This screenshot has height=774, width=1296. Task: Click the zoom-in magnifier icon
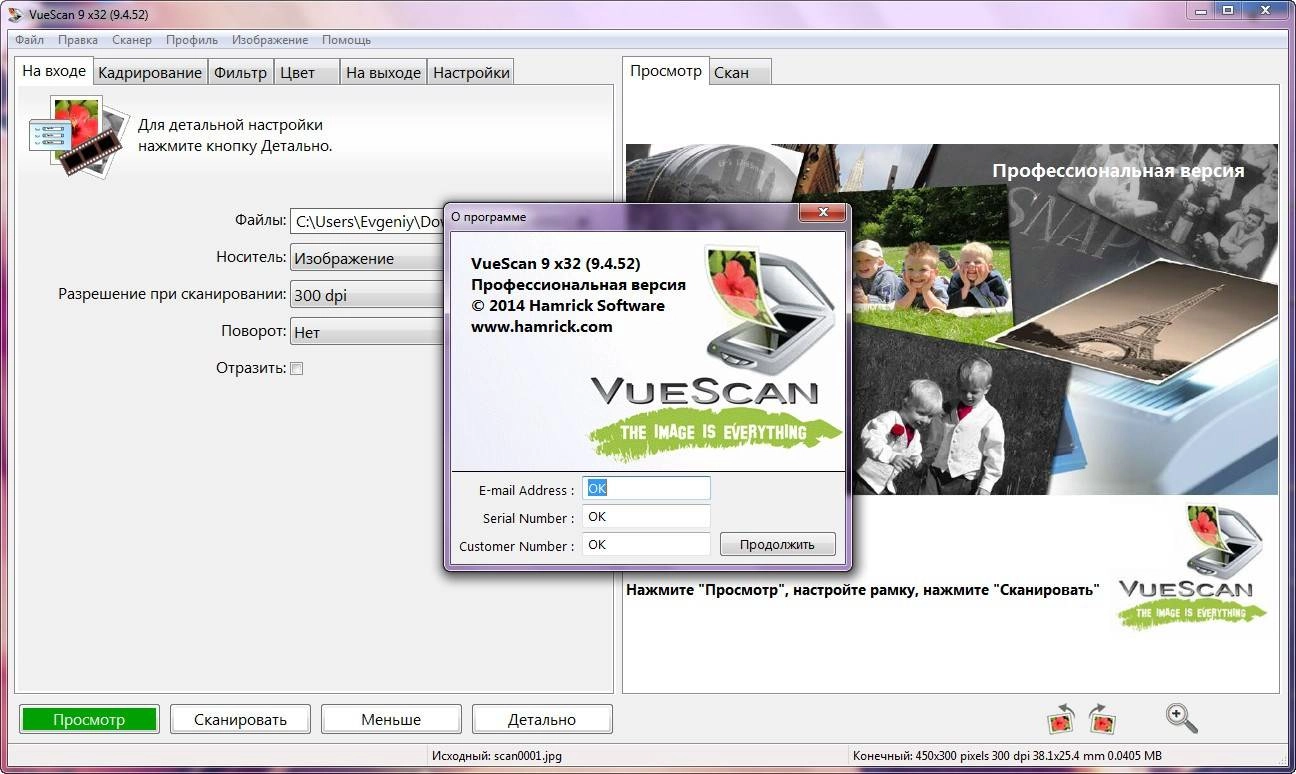tap(1181, 718)
